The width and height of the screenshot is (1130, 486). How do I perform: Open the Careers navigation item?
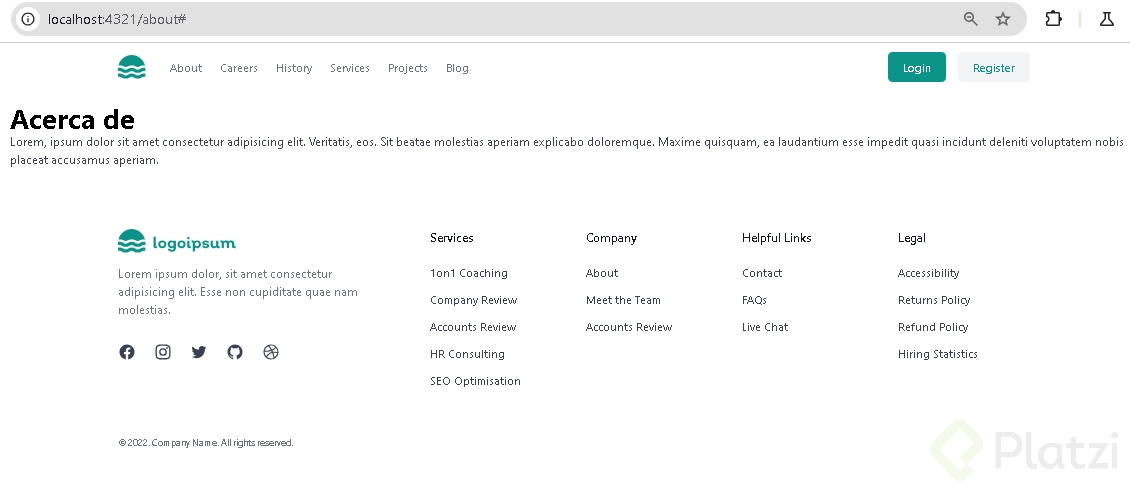(239, 68)
